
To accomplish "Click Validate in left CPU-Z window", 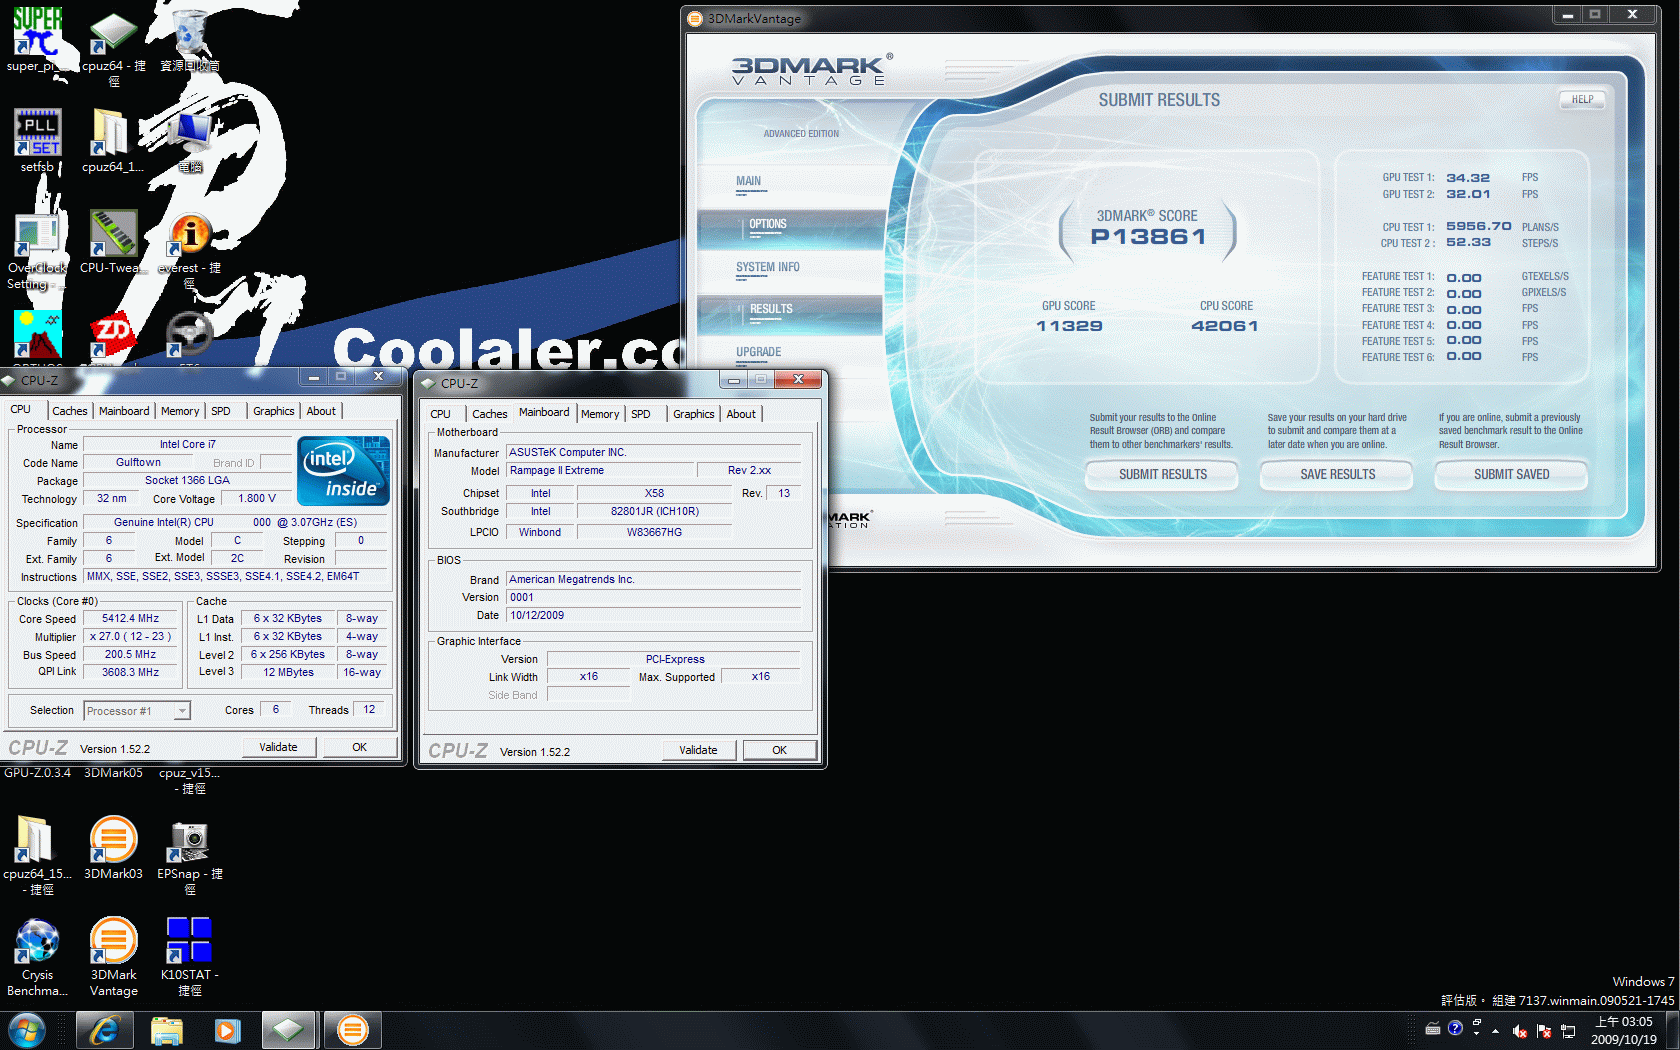I will [278, 747].
